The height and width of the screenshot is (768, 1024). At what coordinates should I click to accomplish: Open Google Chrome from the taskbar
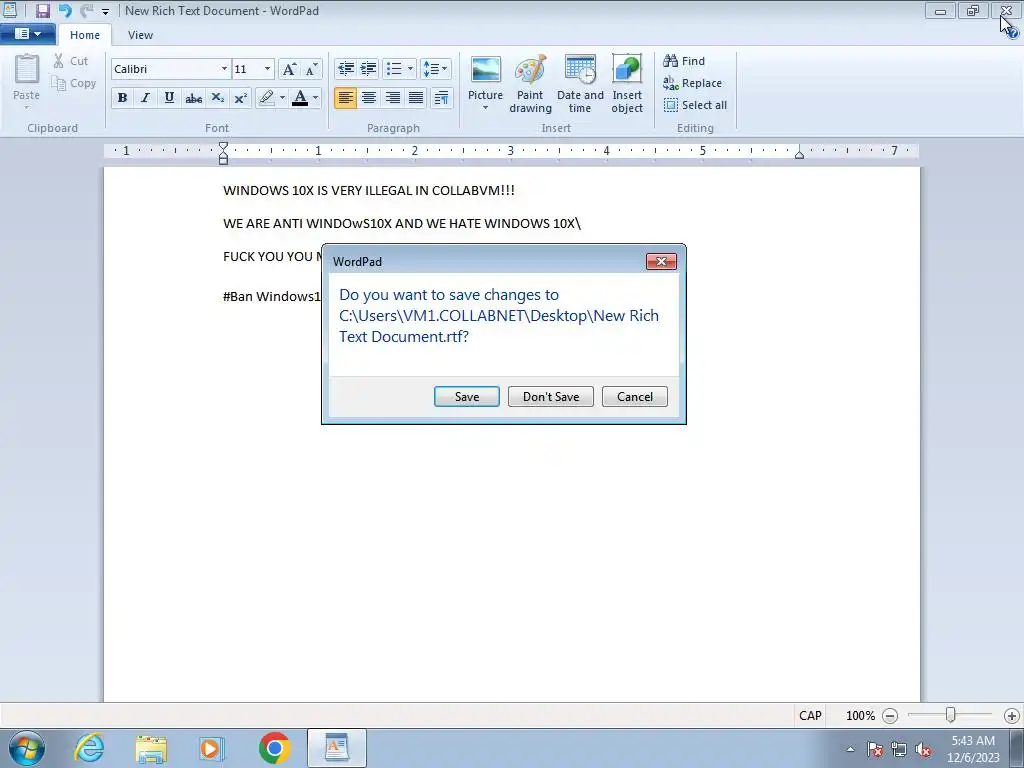point(274,748)
